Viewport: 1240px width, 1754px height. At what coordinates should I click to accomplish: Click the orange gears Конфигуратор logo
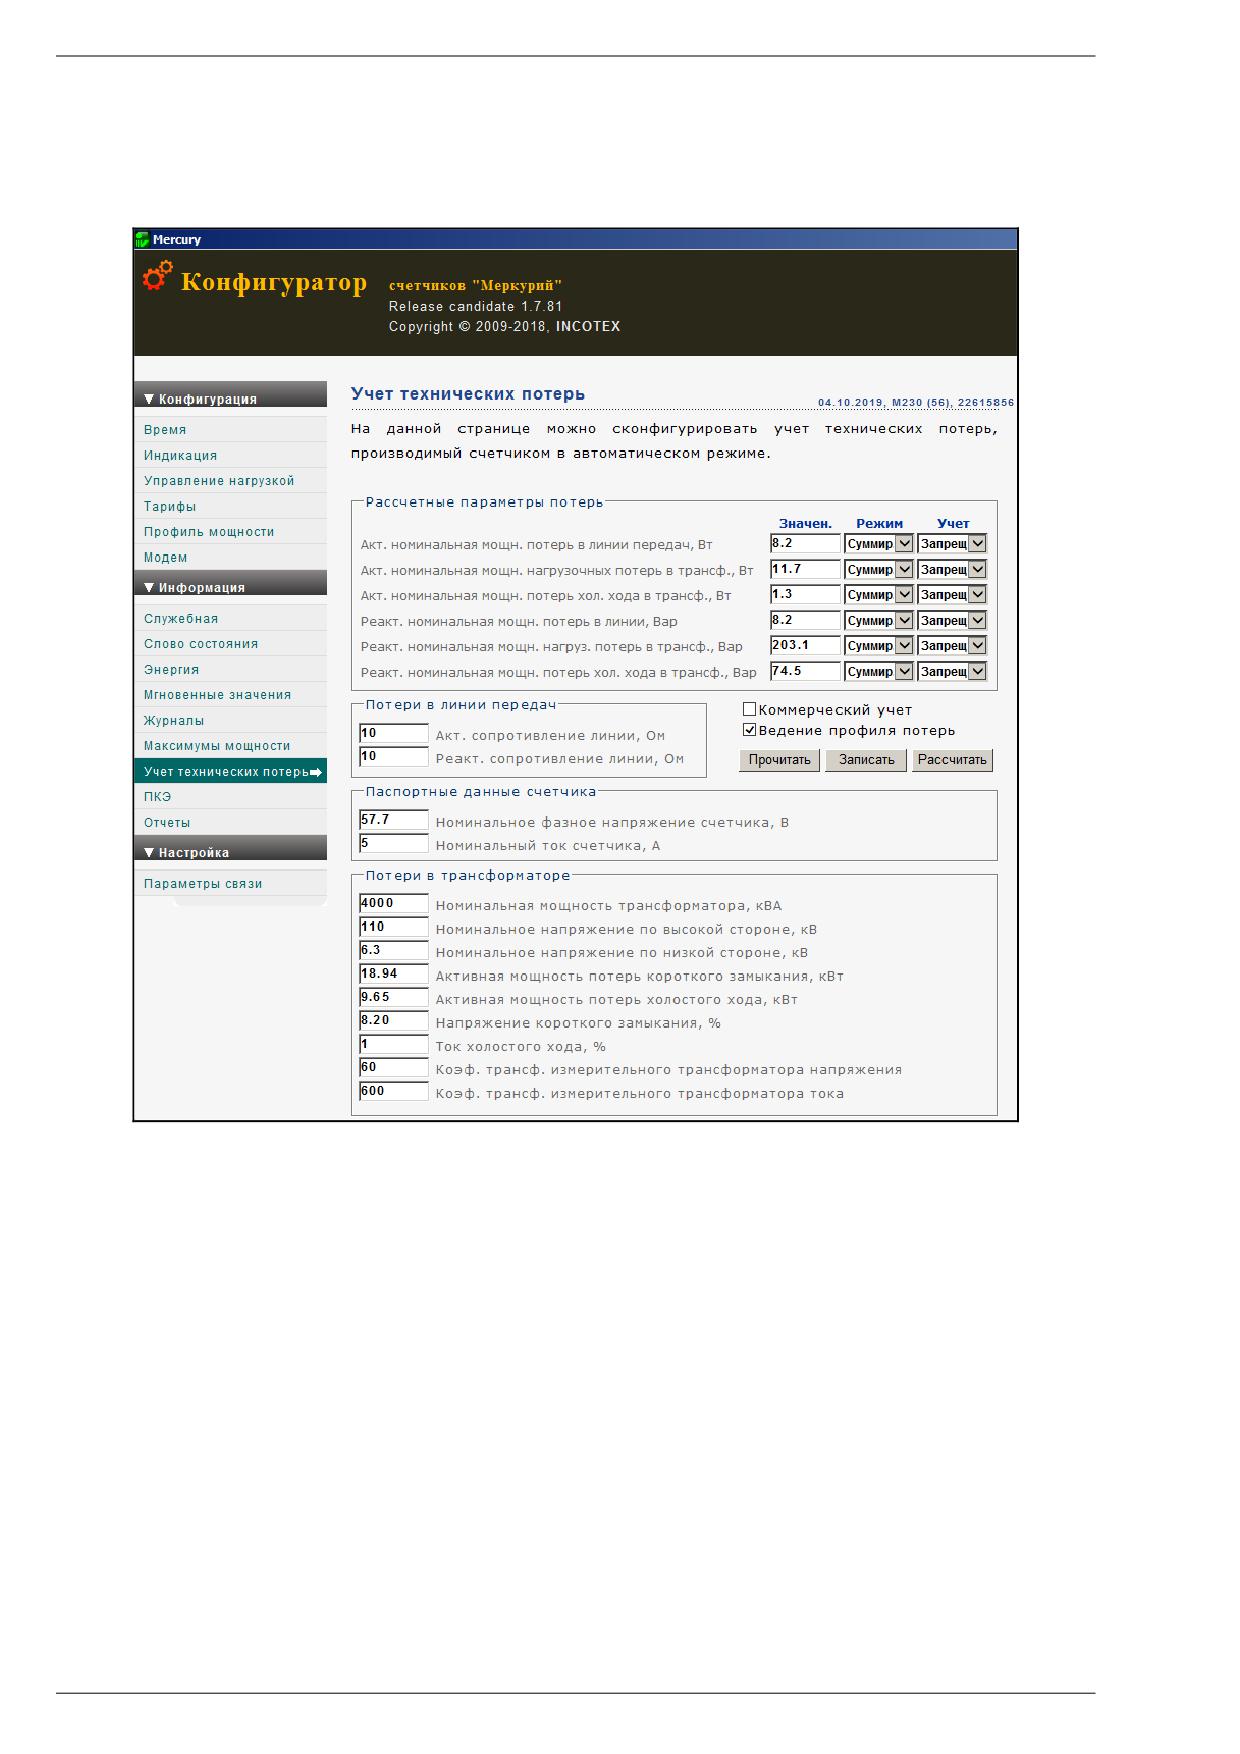(157, 276)
